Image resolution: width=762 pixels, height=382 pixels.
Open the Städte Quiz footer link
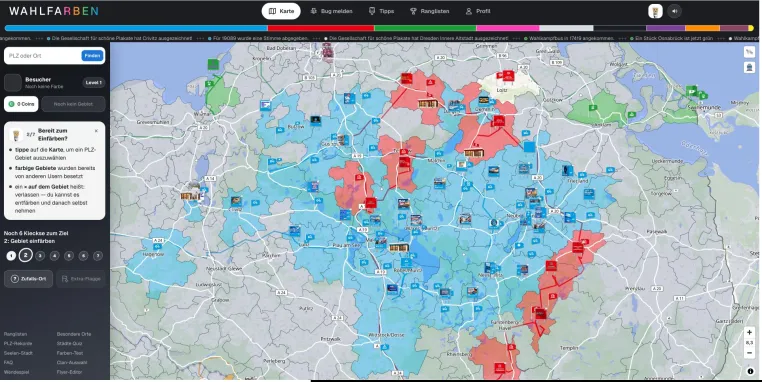(x=69, y=344)
